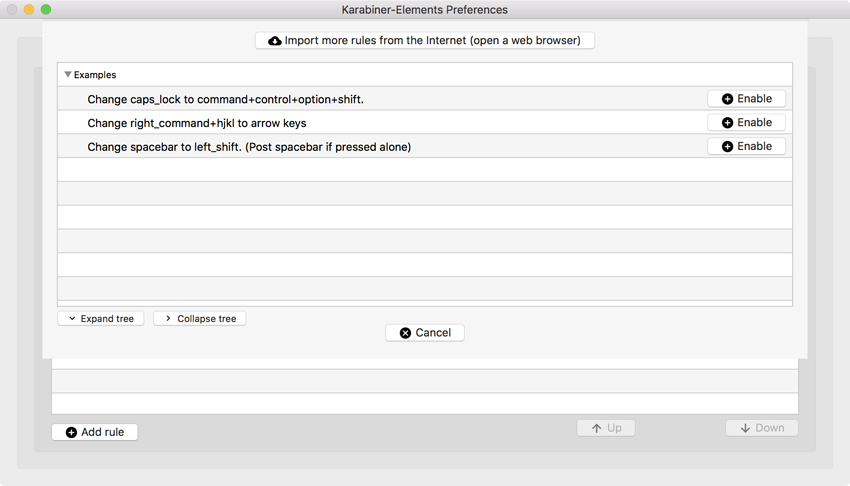Click the X icon on the Cancel button
The image size is (850, 486).
pos(405,333)
